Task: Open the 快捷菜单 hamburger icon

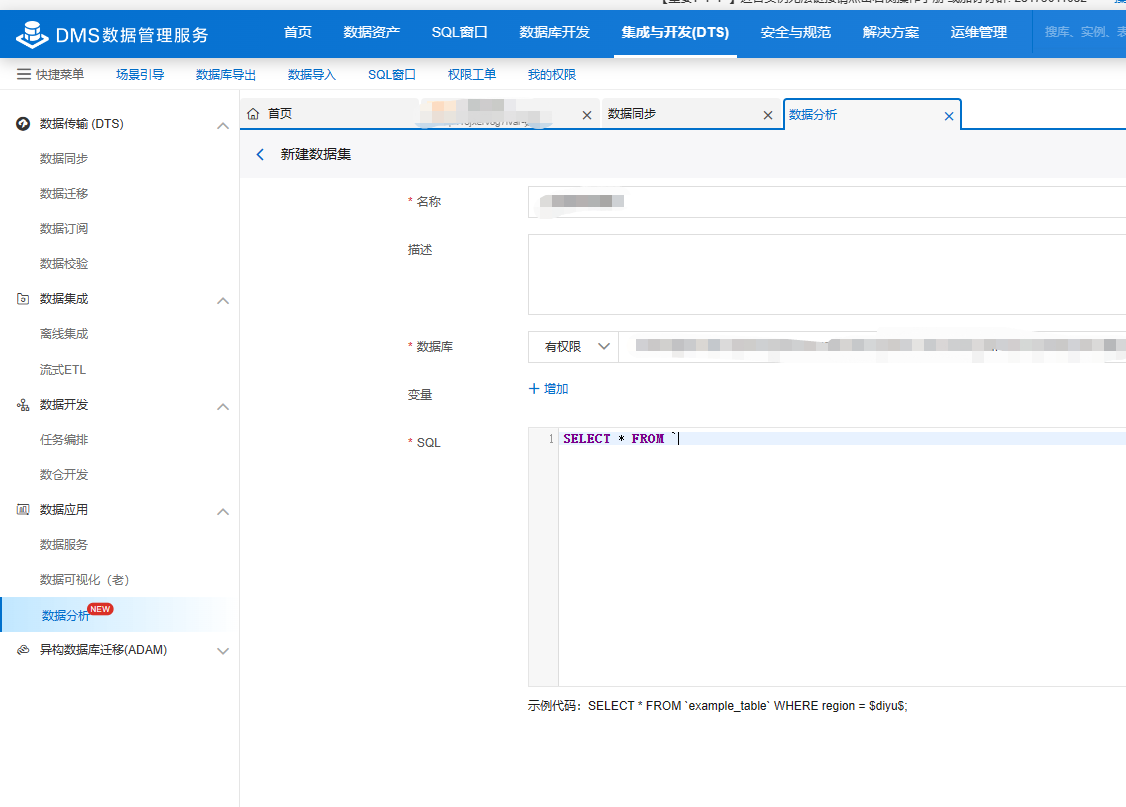Action: pos(24,74)
